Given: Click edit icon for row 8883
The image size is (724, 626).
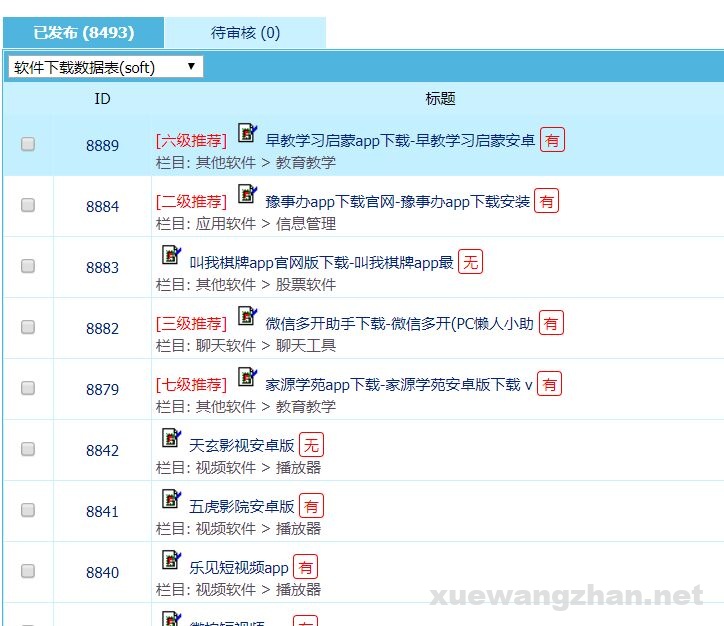Looking at the screenshot, I should pos(171,254).
